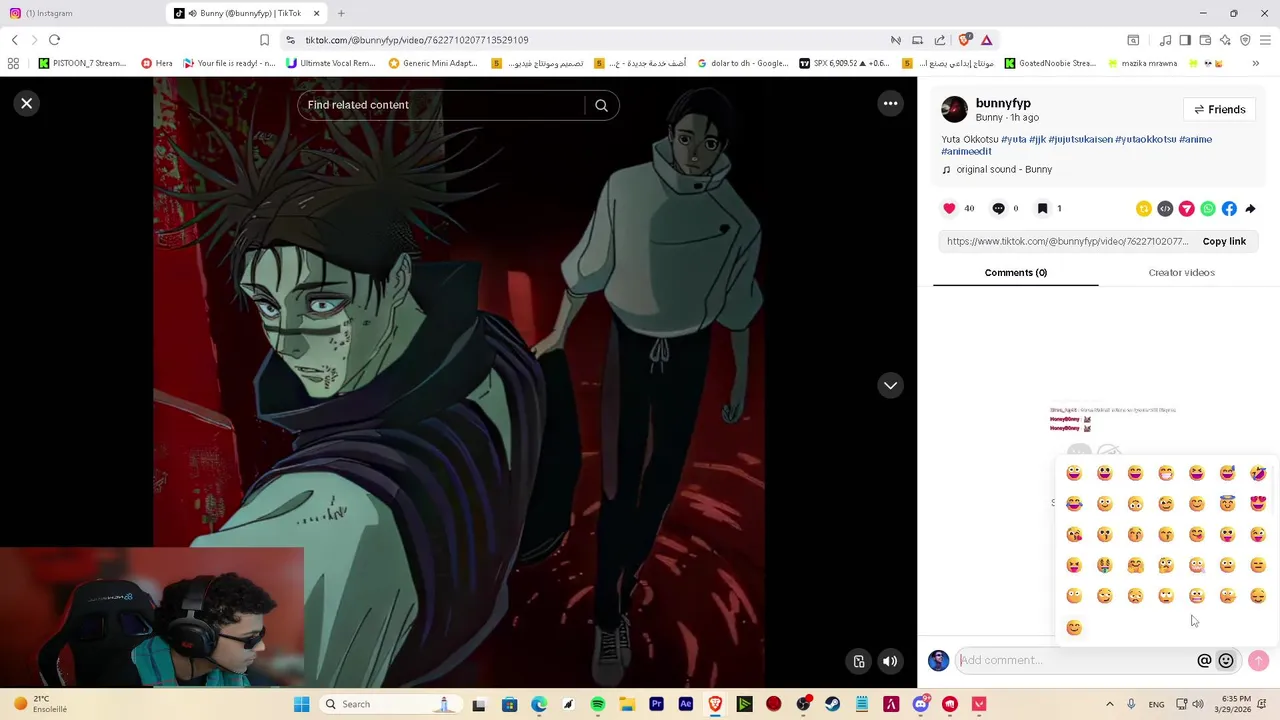Close the TikTok video viewer
Viewport: 1280px width, 720px height.
27,104
